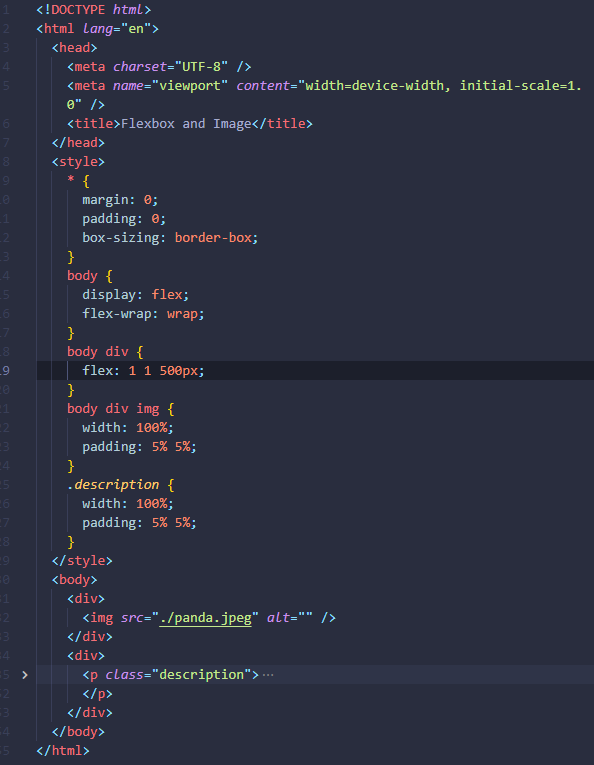
Task: Click the display: flex; declaration
Action: (x=135, y=295)
